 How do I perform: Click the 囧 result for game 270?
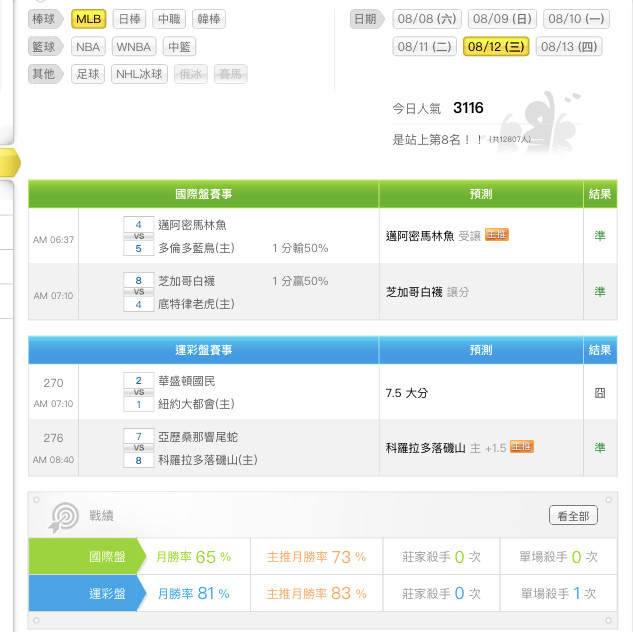pyautogui.click(x=600, y=393)
